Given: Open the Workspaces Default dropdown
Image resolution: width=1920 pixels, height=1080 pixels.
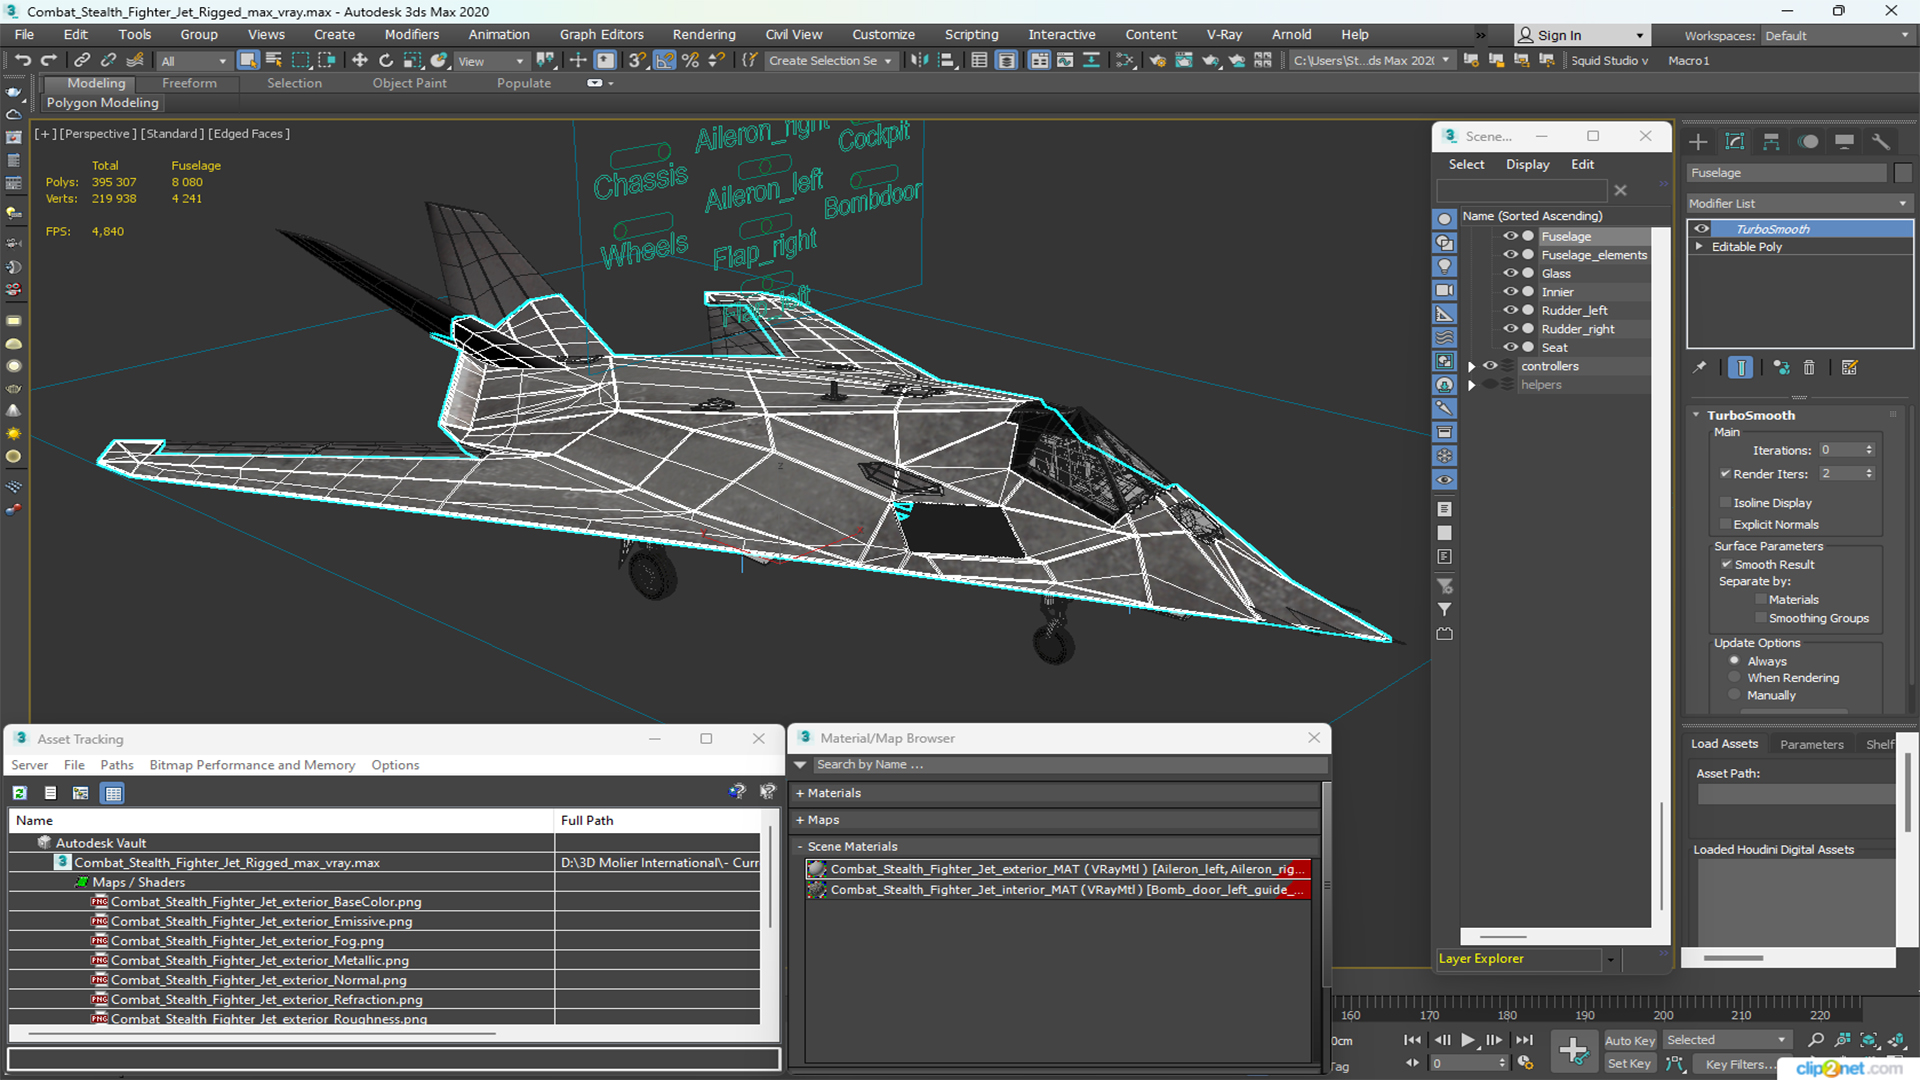Looking at the screenshot, I should 1836,36.
